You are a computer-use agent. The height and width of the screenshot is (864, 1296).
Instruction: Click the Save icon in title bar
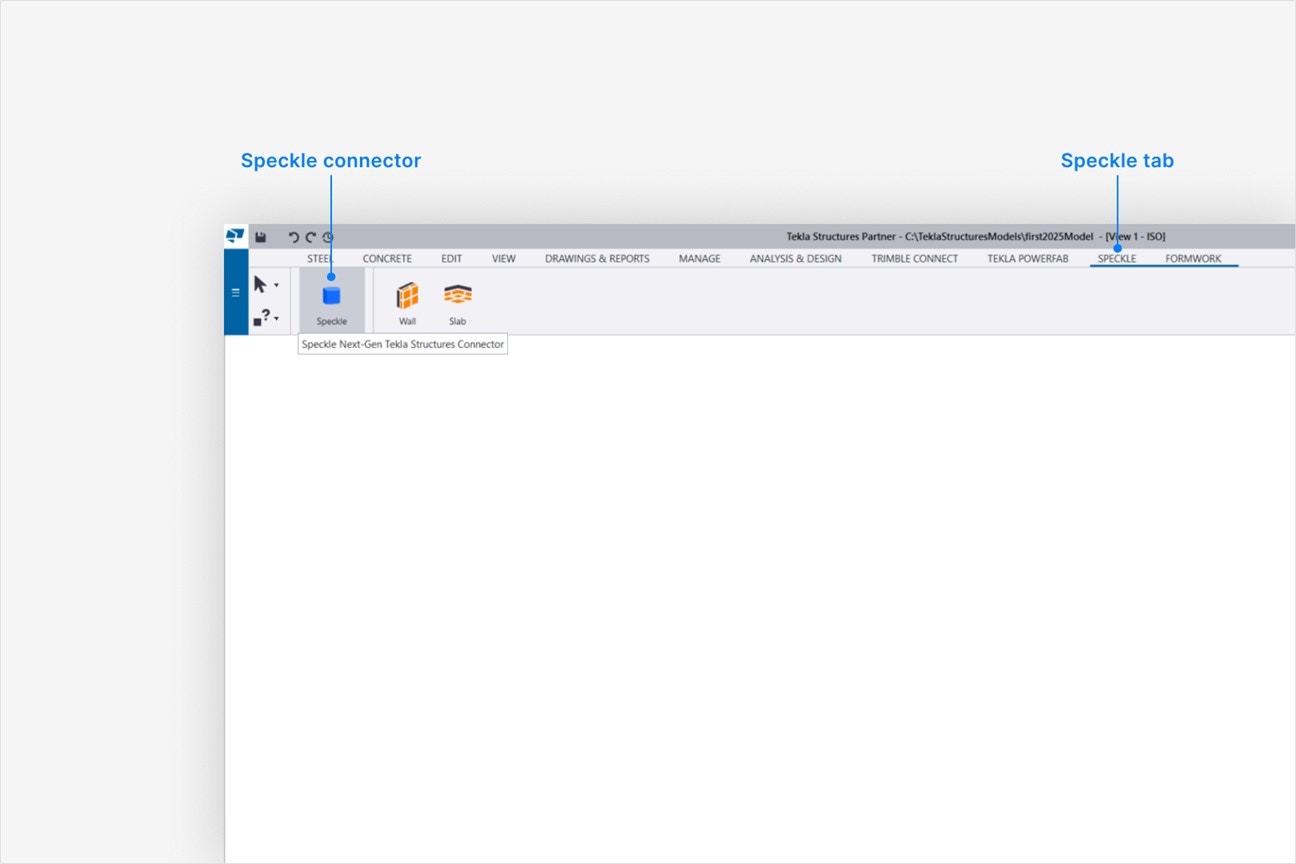click(x=261, y=237)
